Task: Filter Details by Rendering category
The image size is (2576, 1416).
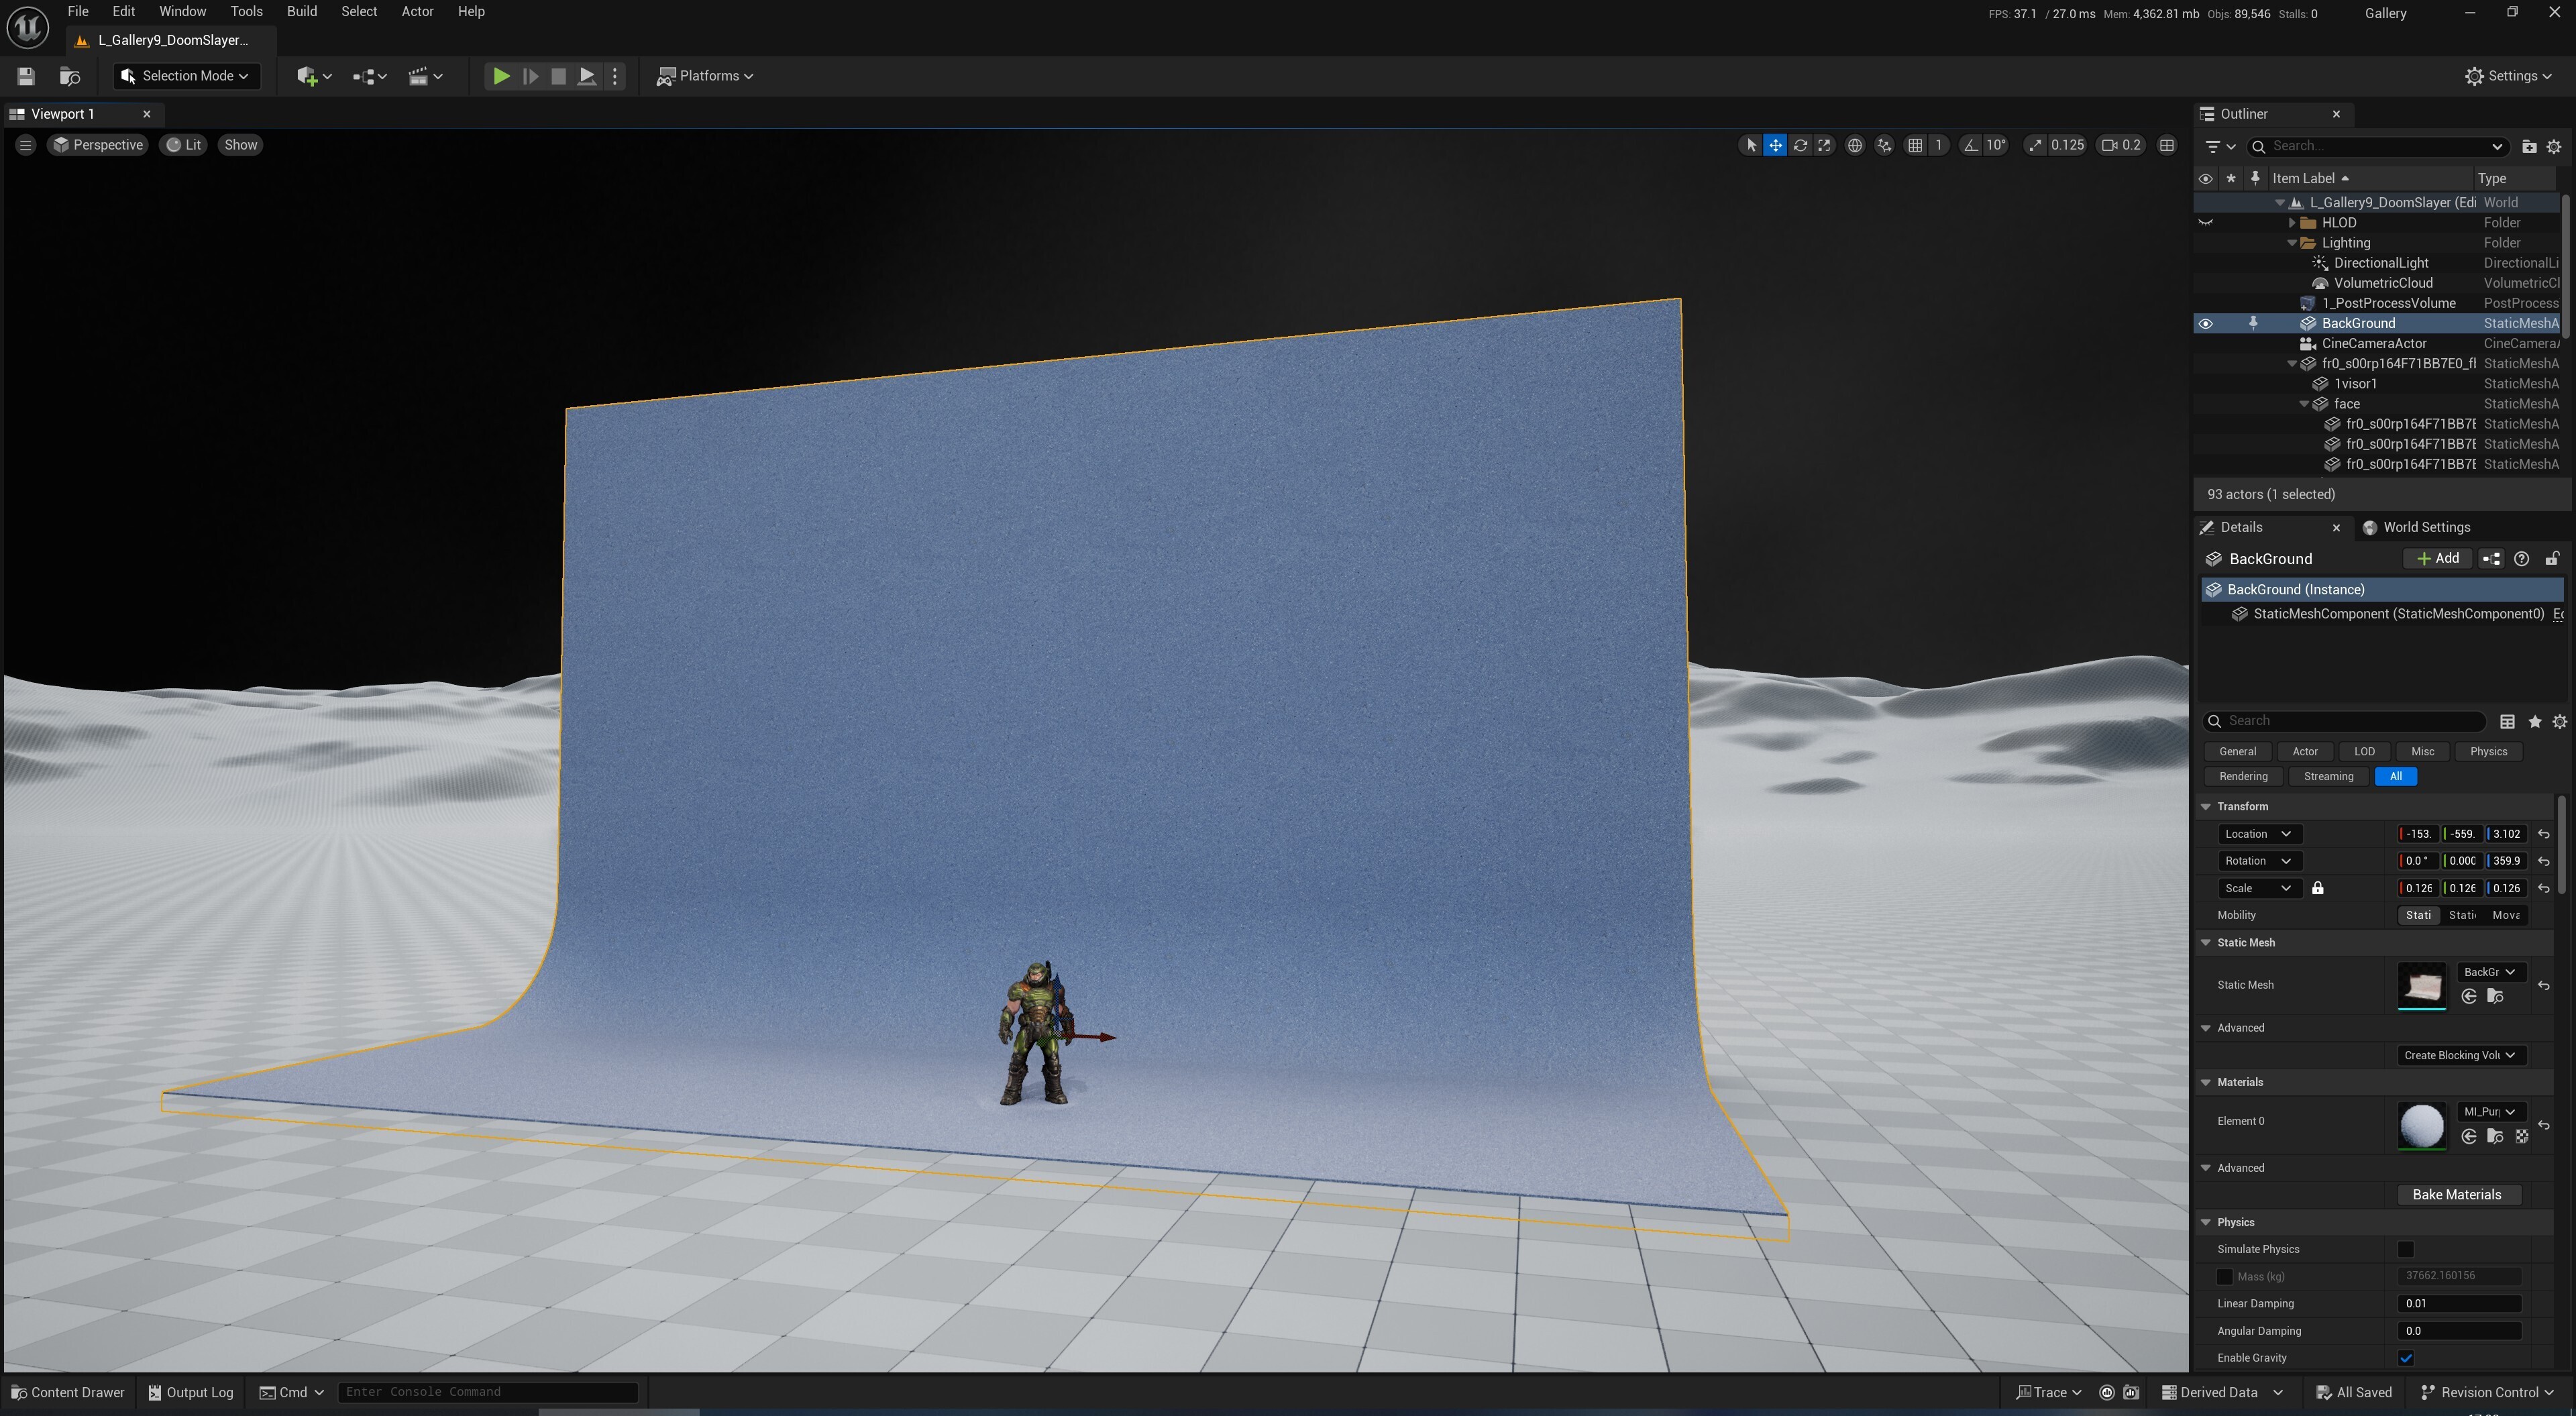Action: coord(2243,776)
